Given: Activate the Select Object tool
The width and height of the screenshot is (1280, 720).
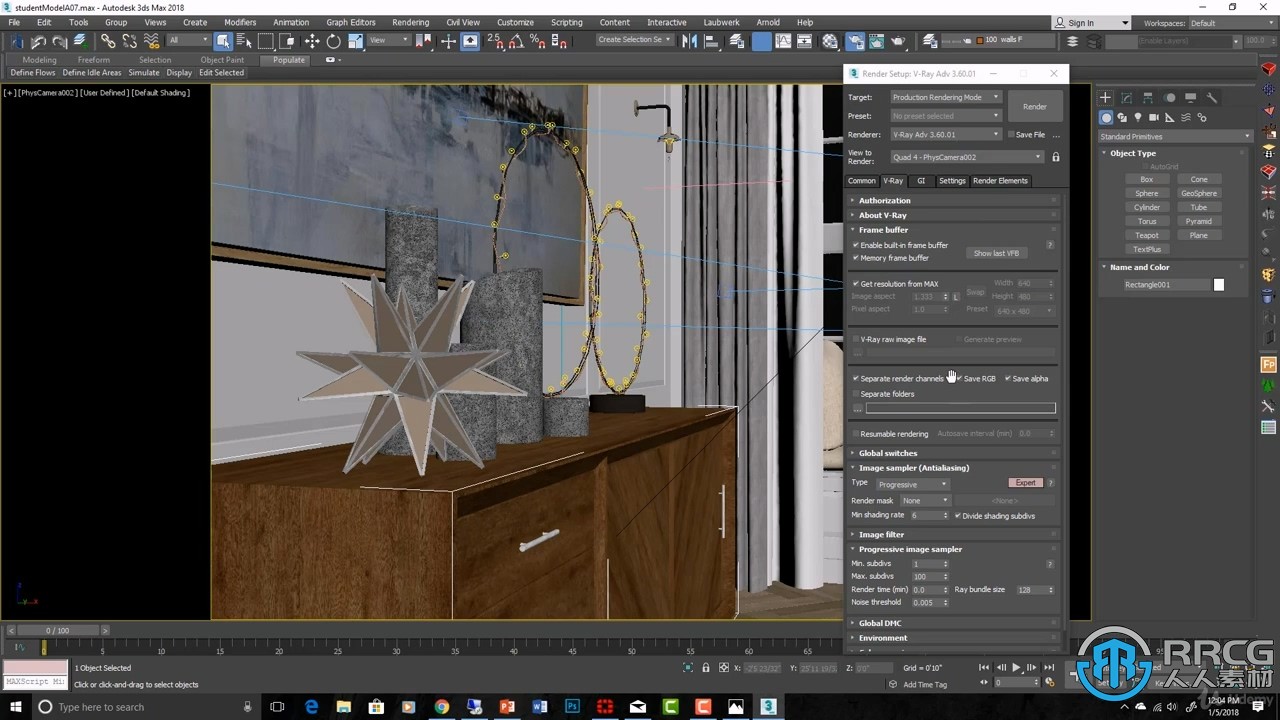Looking at the screenshot, I should 223,41.
